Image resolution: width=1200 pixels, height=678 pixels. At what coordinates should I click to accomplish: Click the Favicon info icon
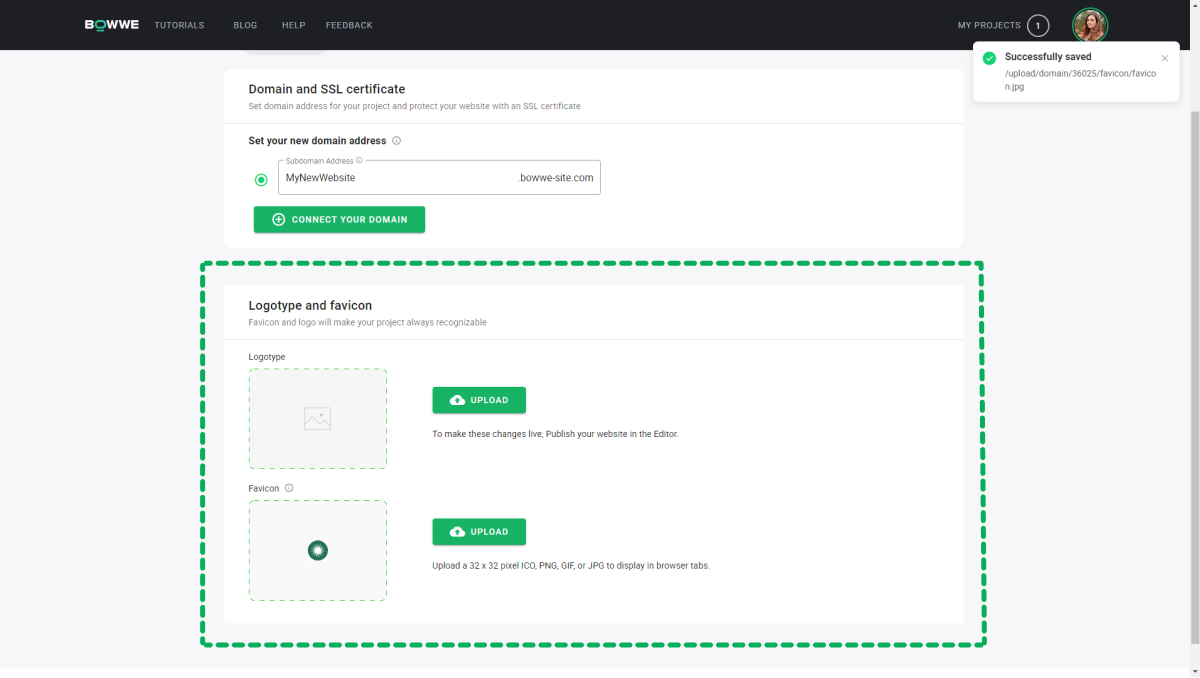(x=289, y=488)
